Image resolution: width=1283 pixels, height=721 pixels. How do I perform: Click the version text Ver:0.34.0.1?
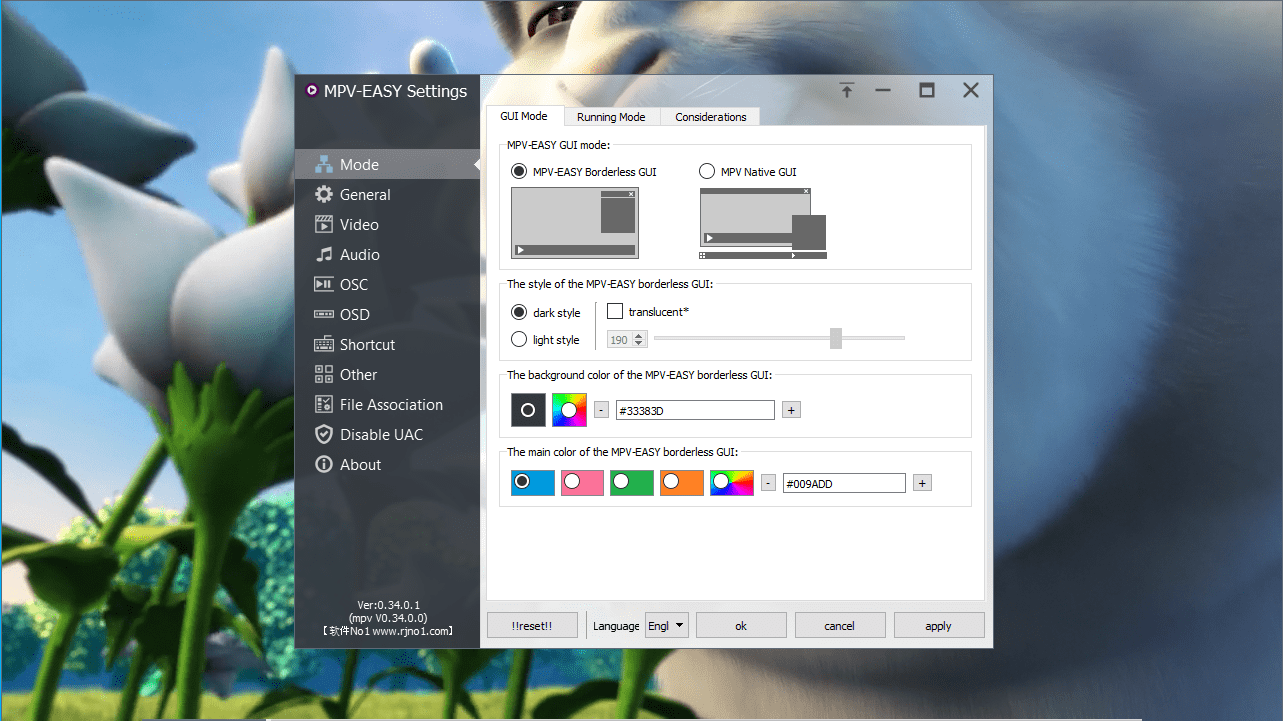(x=388, y=605)
